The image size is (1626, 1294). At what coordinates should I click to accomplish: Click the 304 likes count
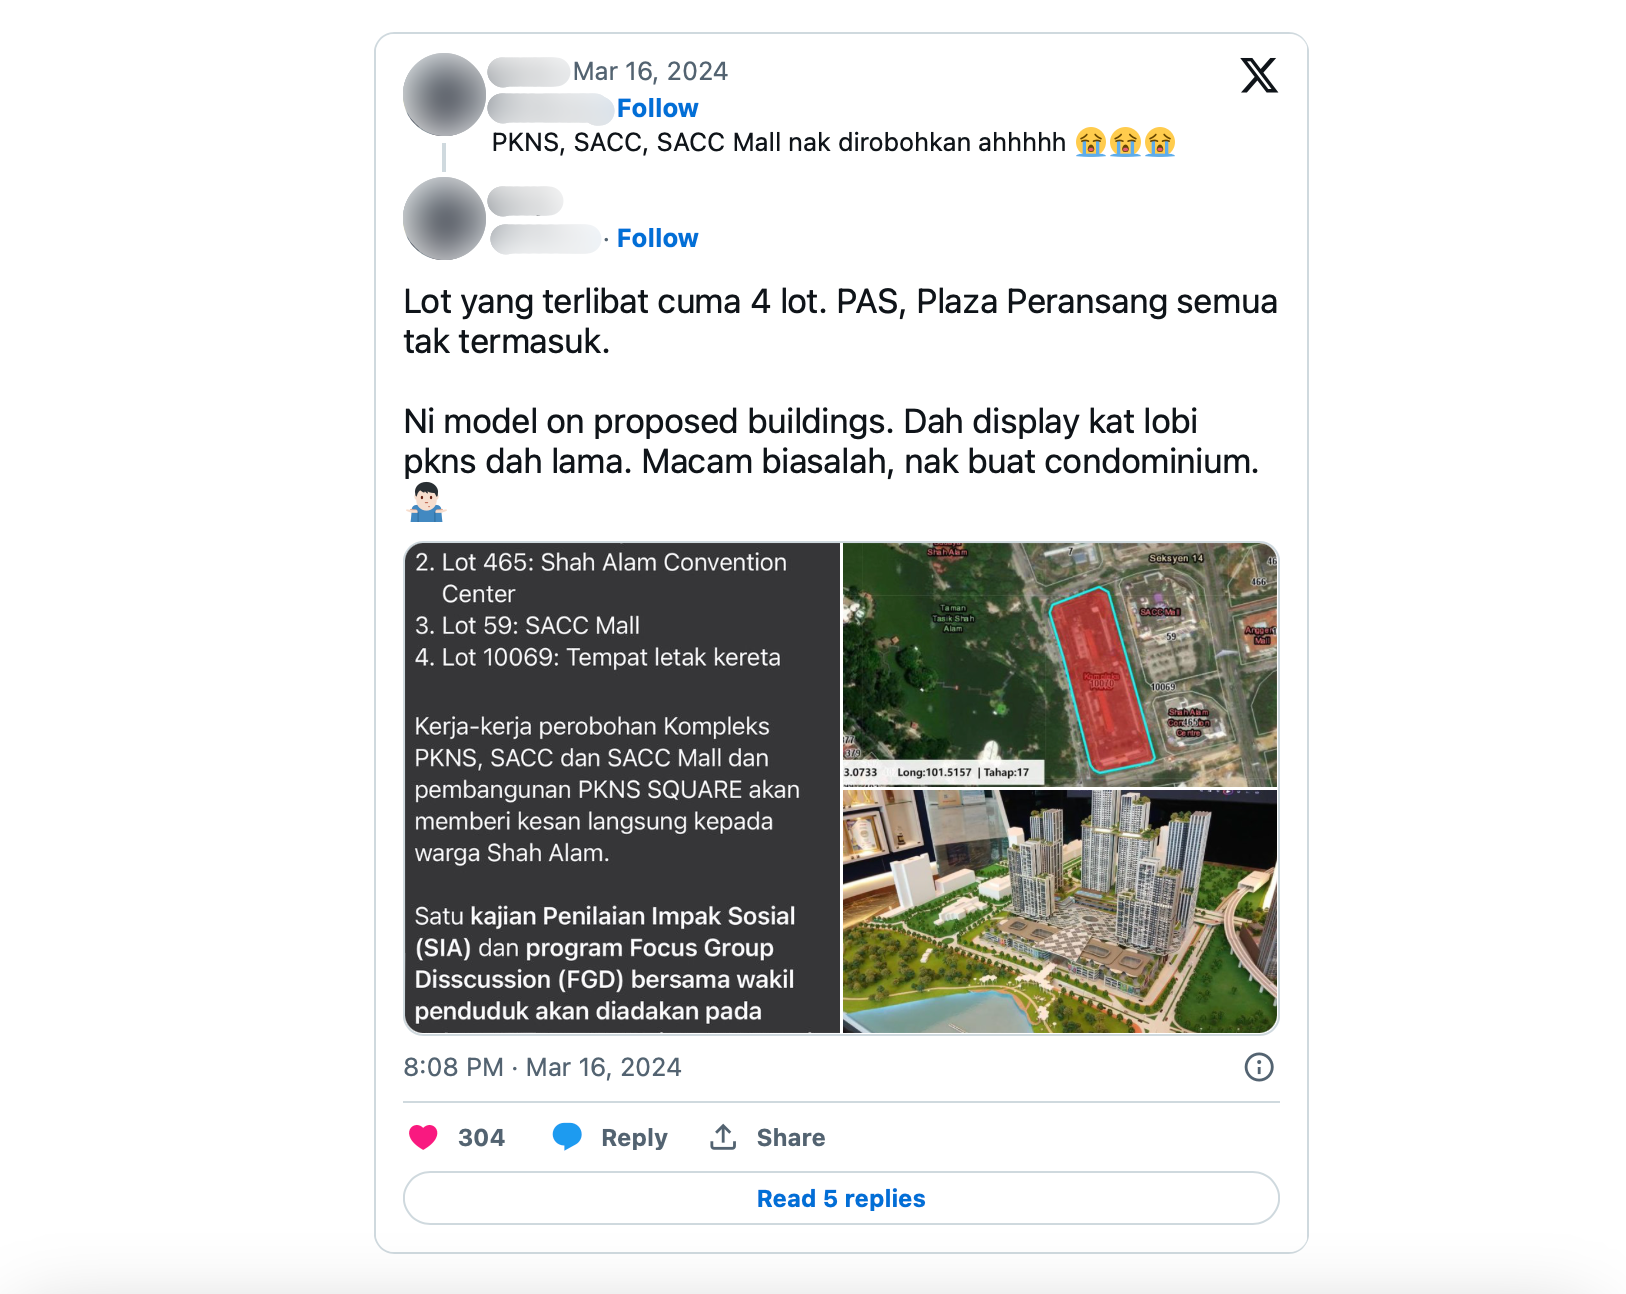(481, 1138)
